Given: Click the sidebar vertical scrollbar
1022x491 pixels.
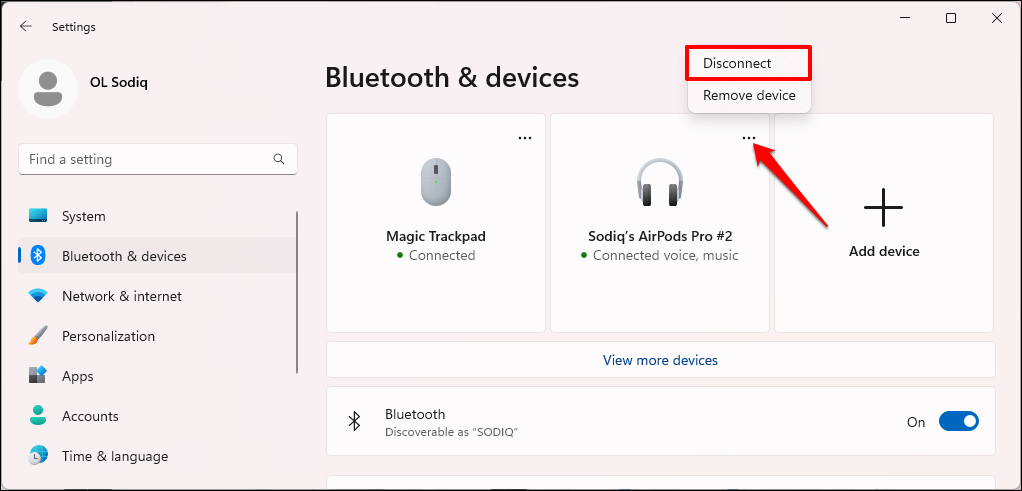Looking at the screenshot, I should coord(297,290).
